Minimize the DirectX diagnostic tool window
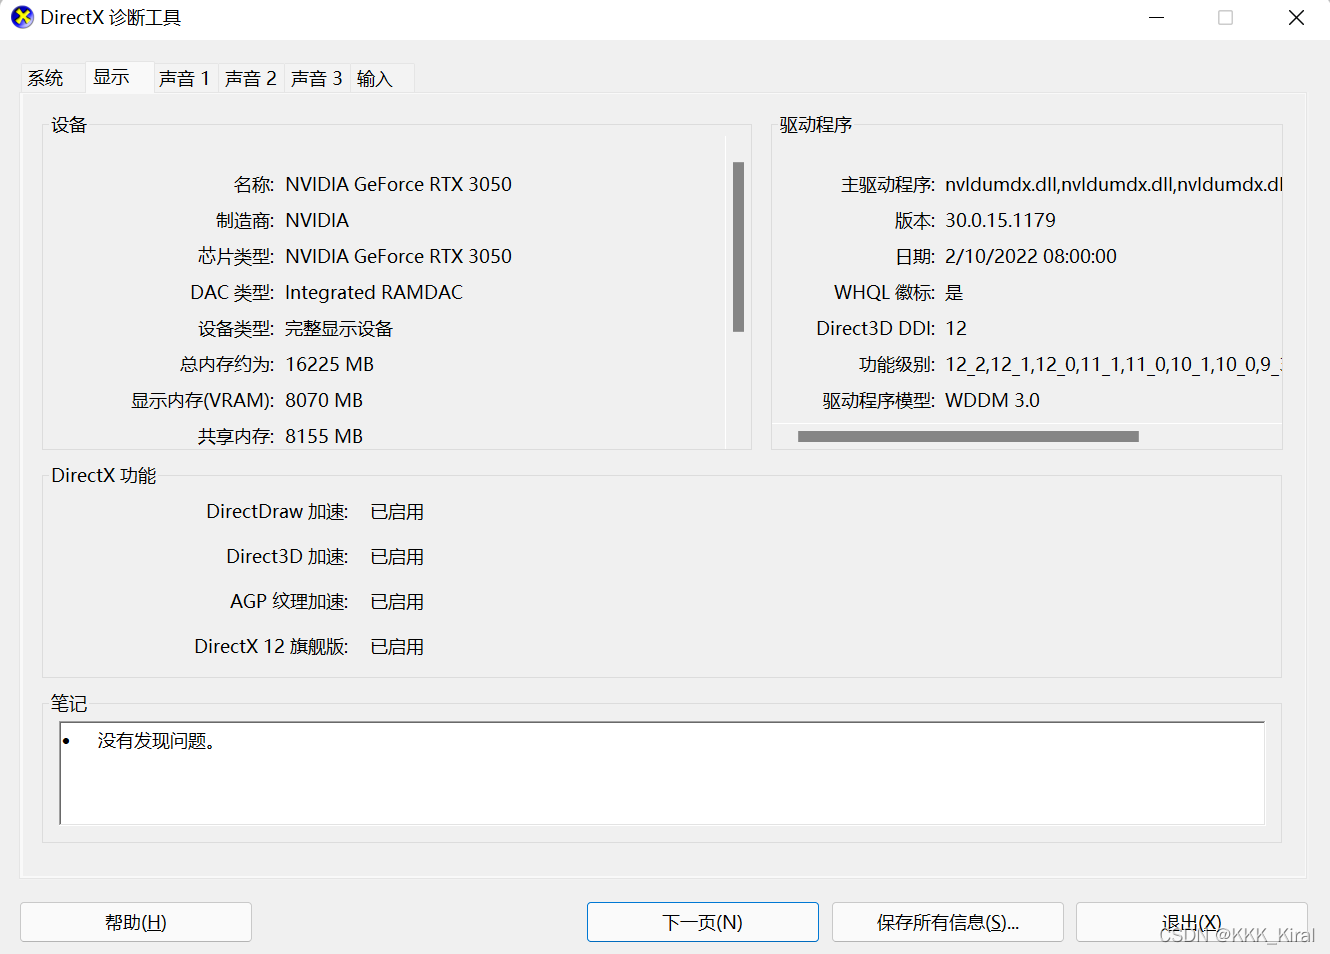The height and width of the screenshot is (954, 1330). pos(1156,18)
